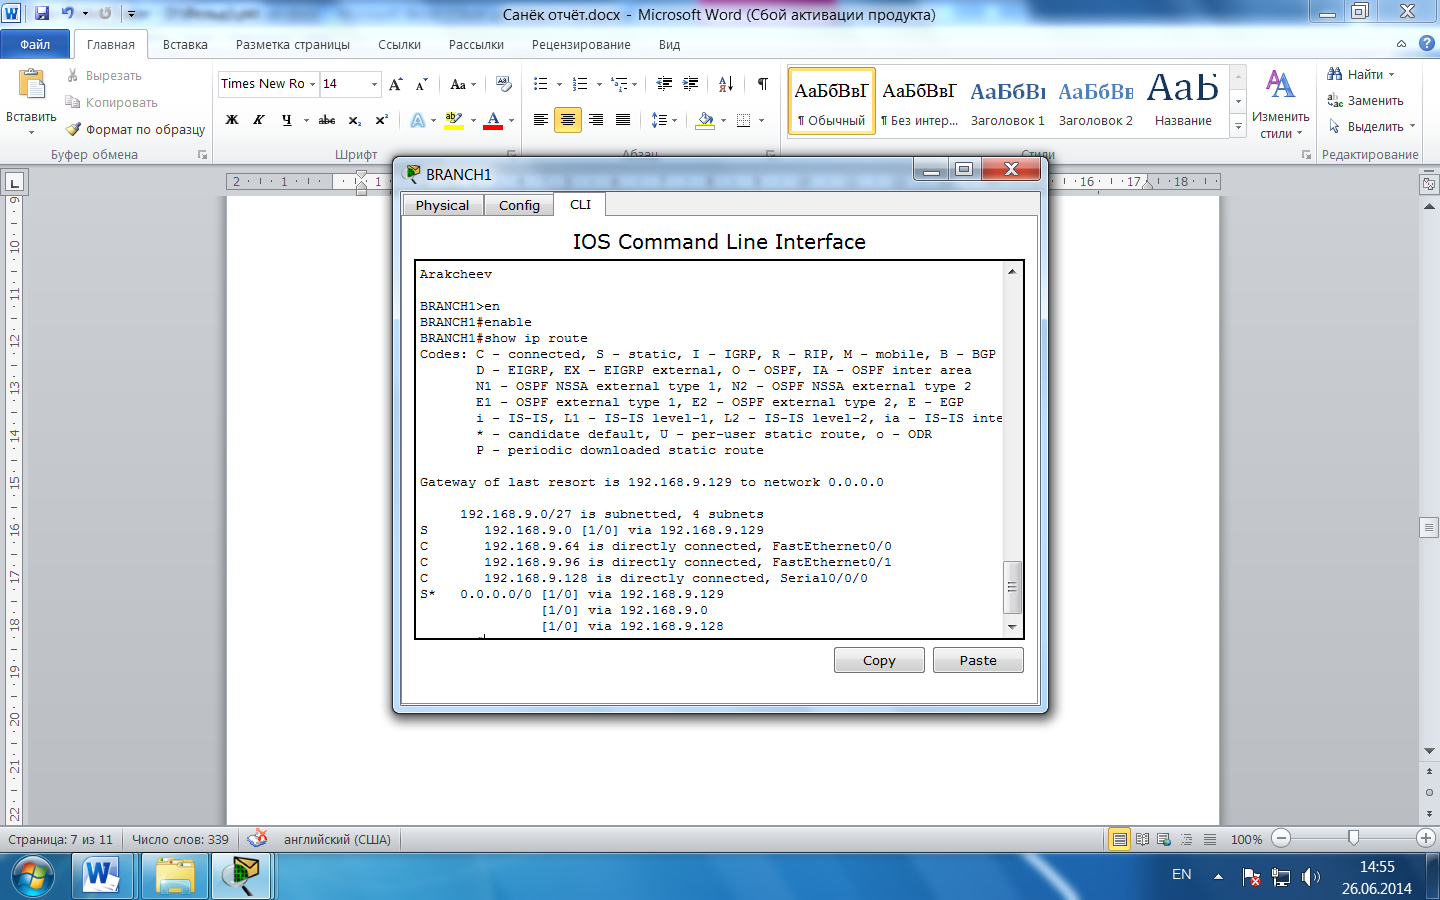Click the increase indent icon

click(x=690, y=84)
